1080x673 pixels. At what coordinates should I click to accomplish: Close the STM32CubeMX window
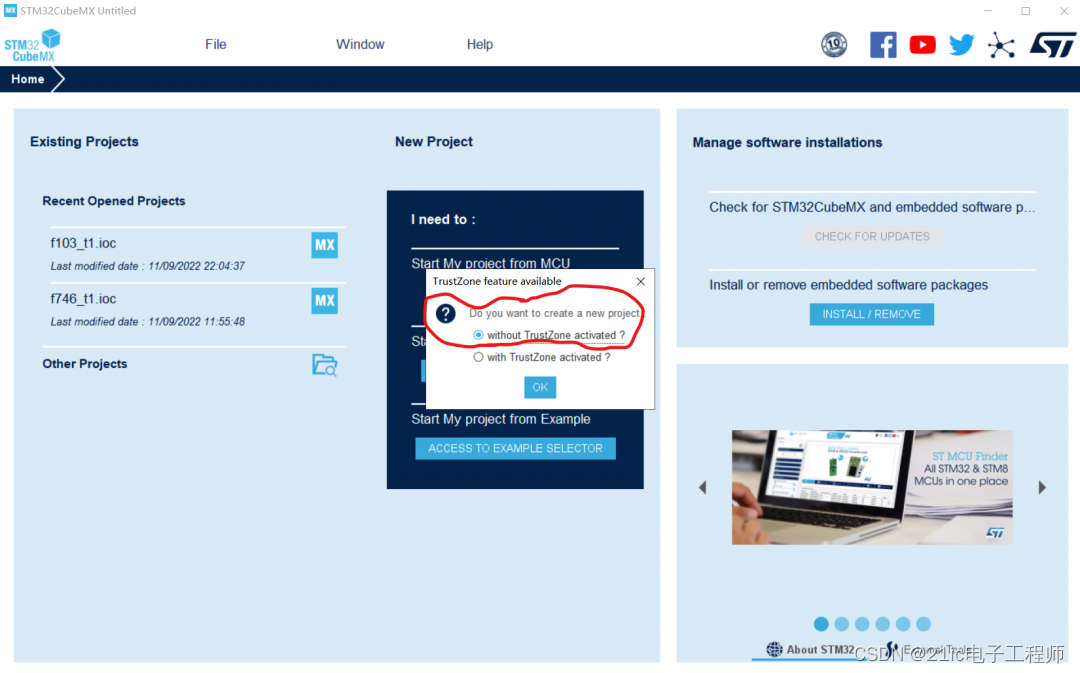tap(1063, 11)
